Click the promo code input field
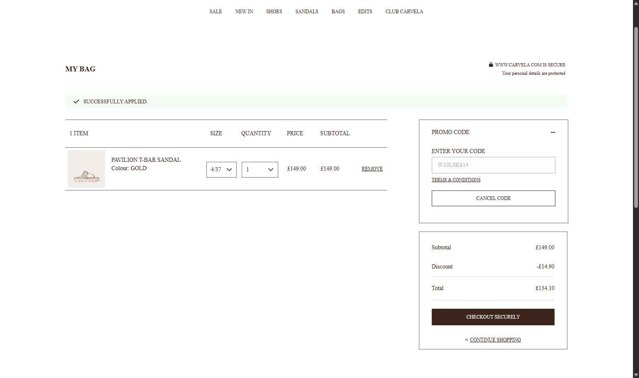Image resolution: width=639 pixels, height=378 pixels. pyautogui.click(x=493, y=165)
